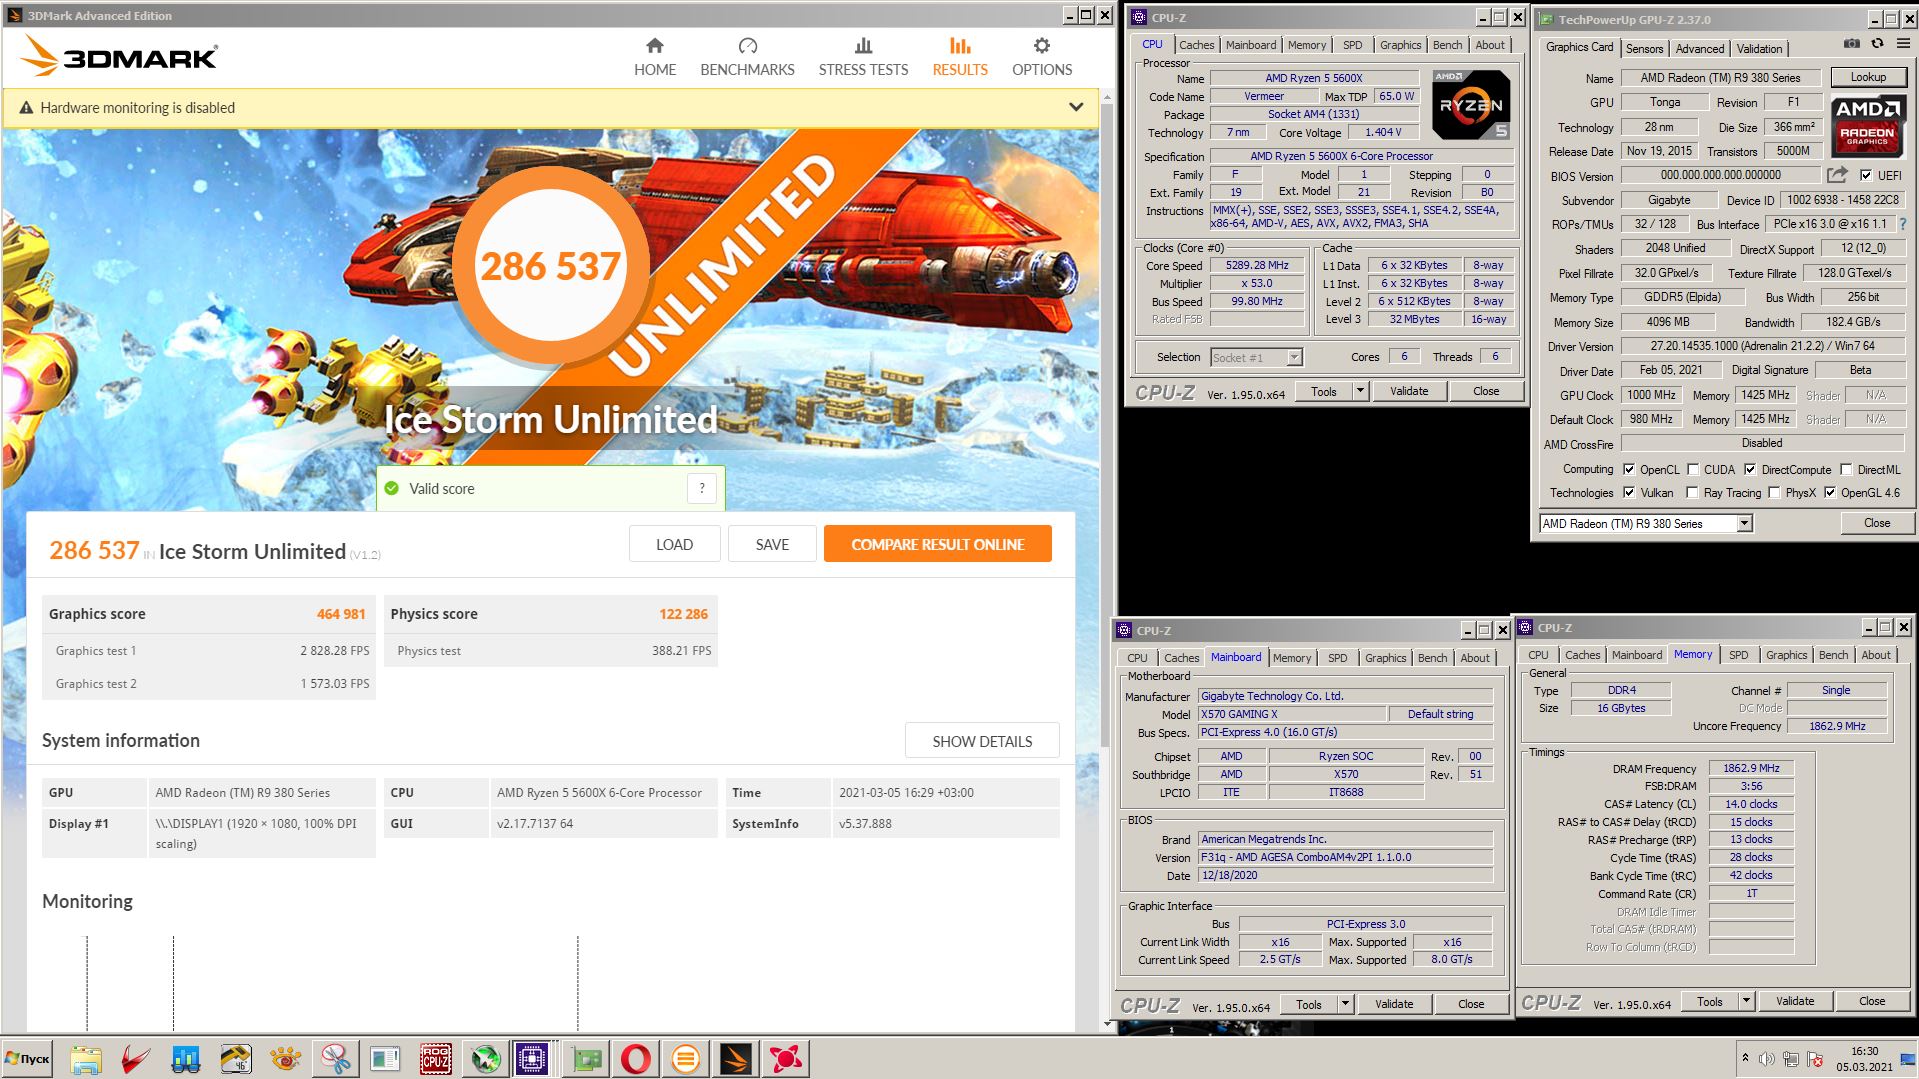
Task: Open the XnView eye taskbar icon
Action: click(x=286, y=1058)
